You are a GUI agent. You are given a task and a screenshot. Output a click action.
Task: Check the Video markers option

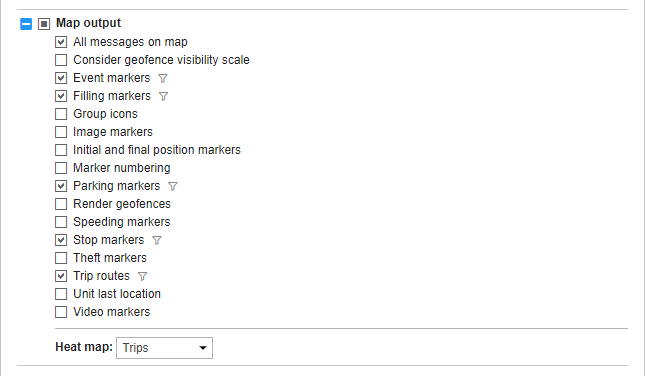coord(61,312)
